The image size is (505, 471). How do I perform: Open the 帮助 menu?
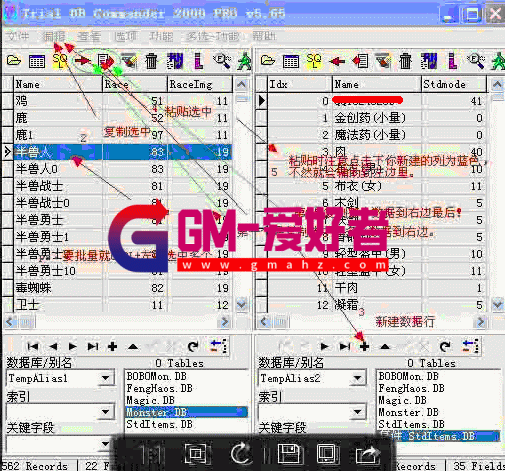point(264,36)
